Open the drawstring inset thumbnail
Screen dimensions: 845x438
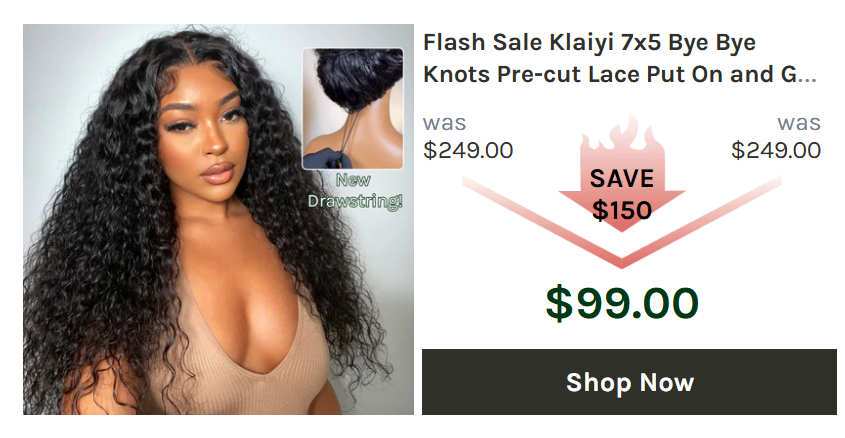click(x=352, y=109)
